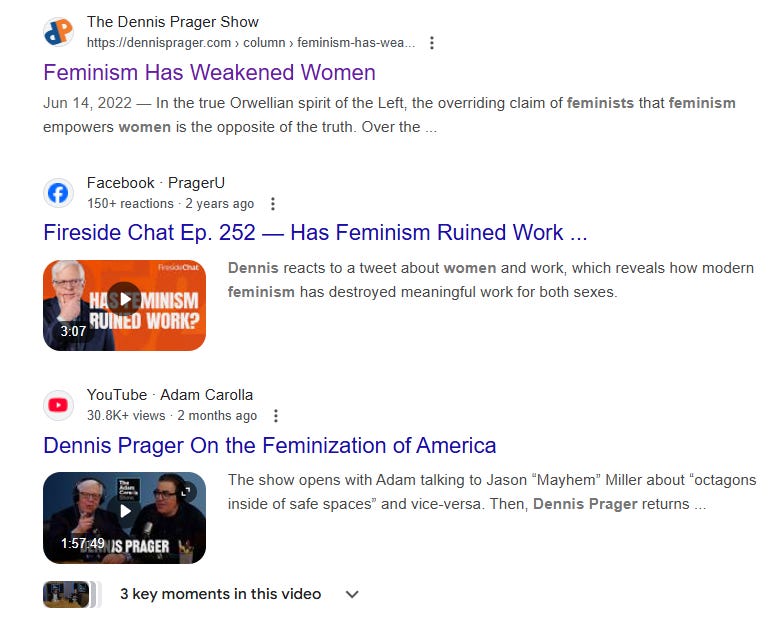Play the Dennis Prager Adam Carolla video
The width and height of the screenshot is (773, 620).
point(125,511)
